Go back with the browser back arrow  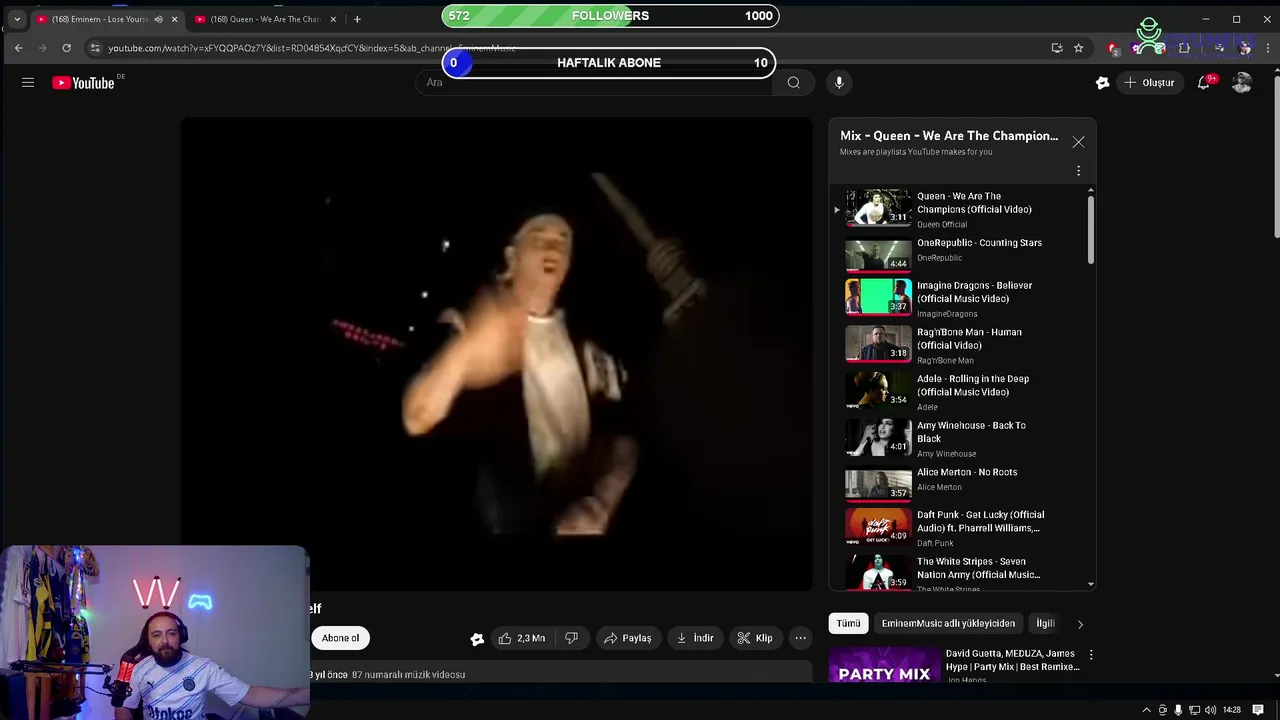pos(18,48)
